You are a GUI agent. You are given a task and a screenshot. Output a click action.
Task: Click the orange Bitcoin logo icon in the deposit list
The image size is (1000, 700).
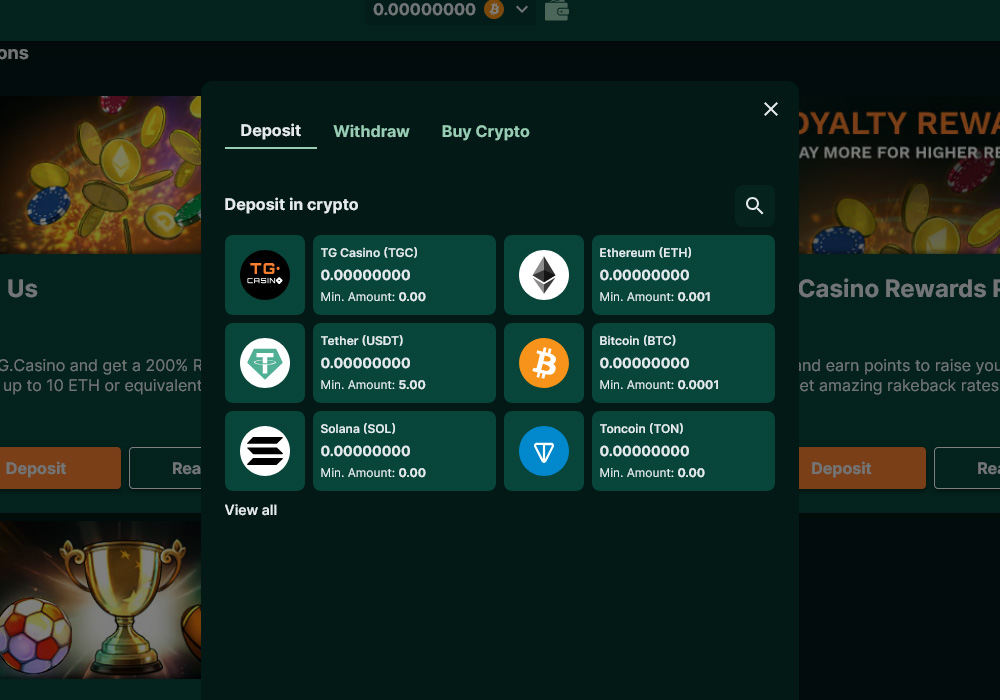pos(543,363)
